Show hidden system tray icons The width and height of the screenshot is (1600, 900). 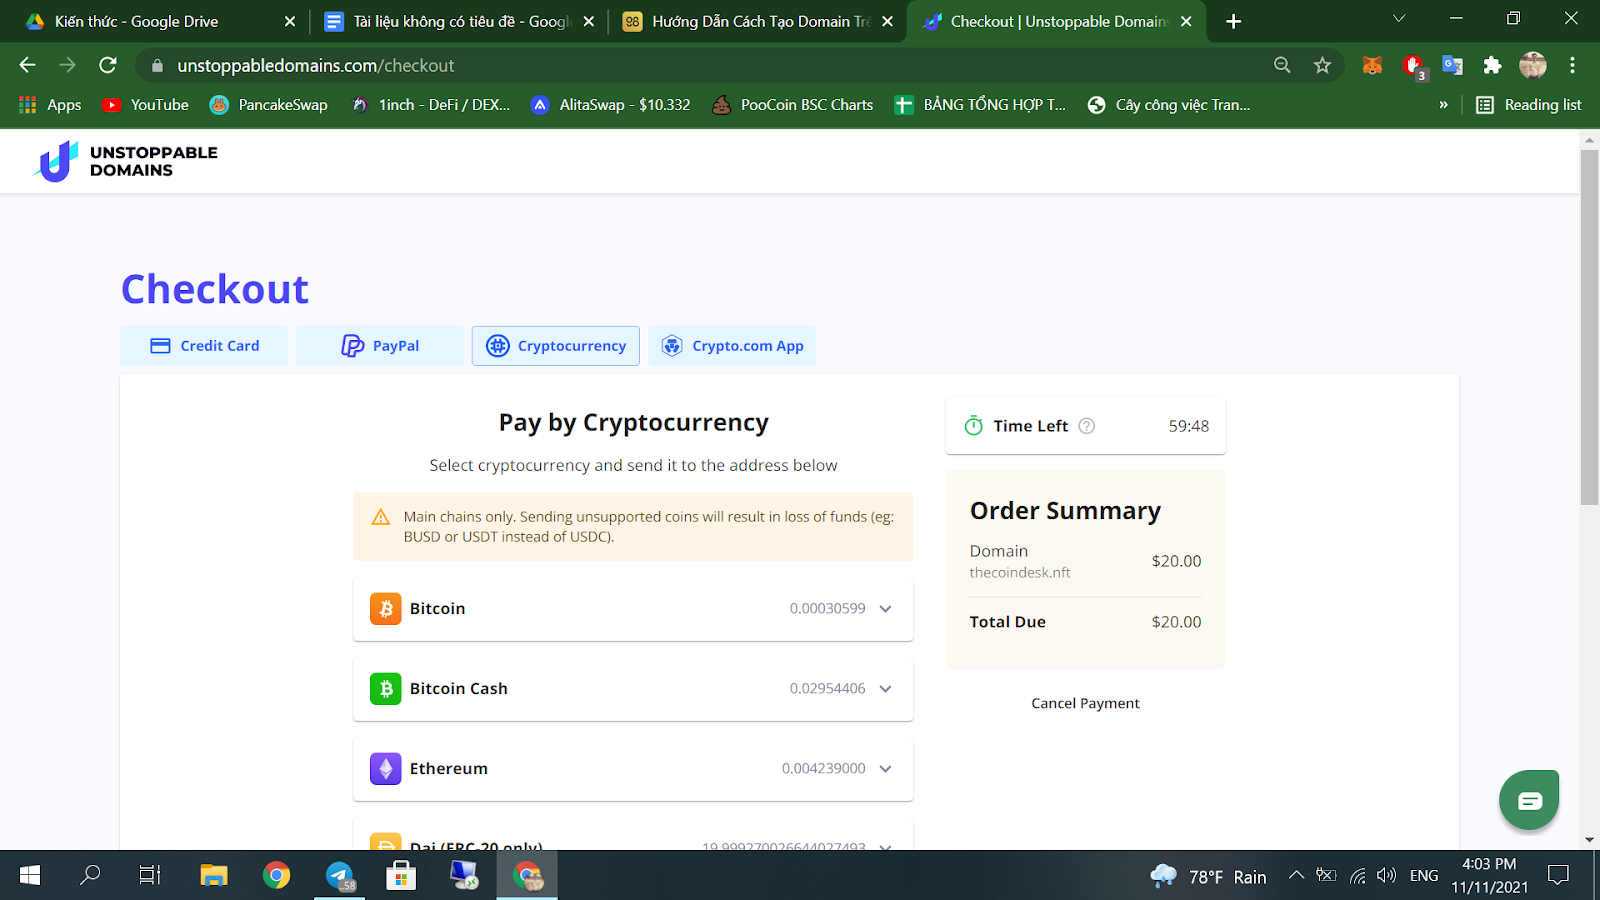[x=1296, y=876]
